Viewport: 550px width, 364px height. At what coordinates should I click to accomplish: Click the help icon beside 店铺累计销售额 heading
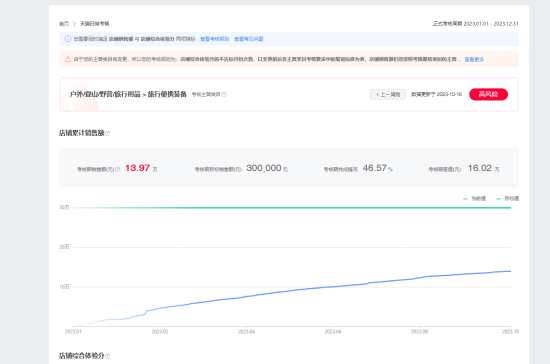click(108, 133)
